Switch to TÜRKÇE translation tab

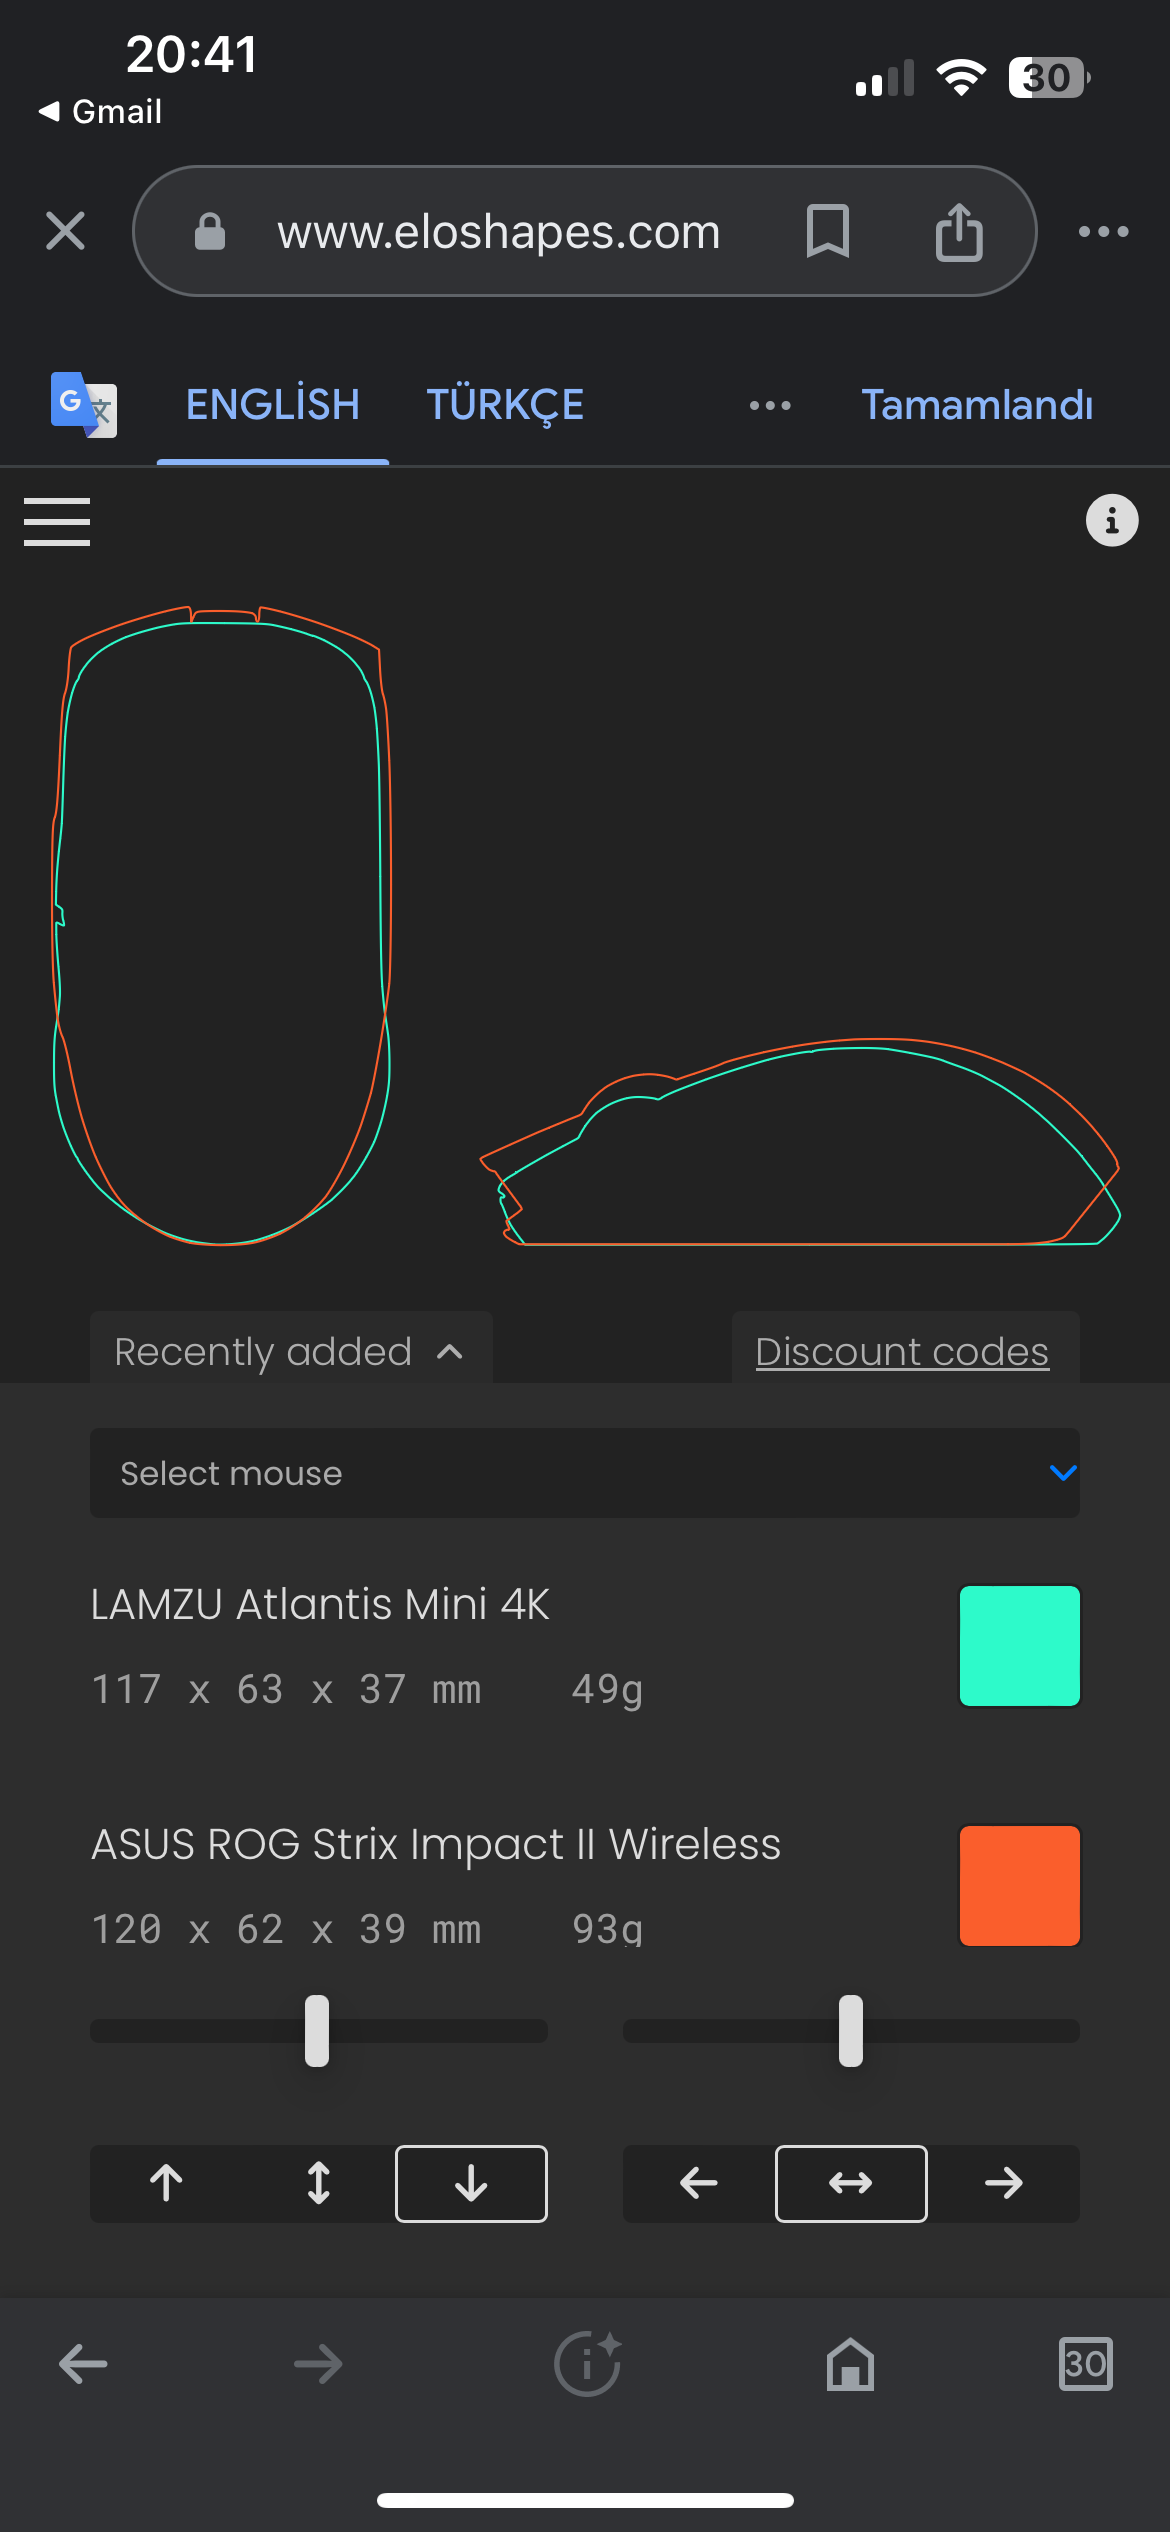[505, 405]
